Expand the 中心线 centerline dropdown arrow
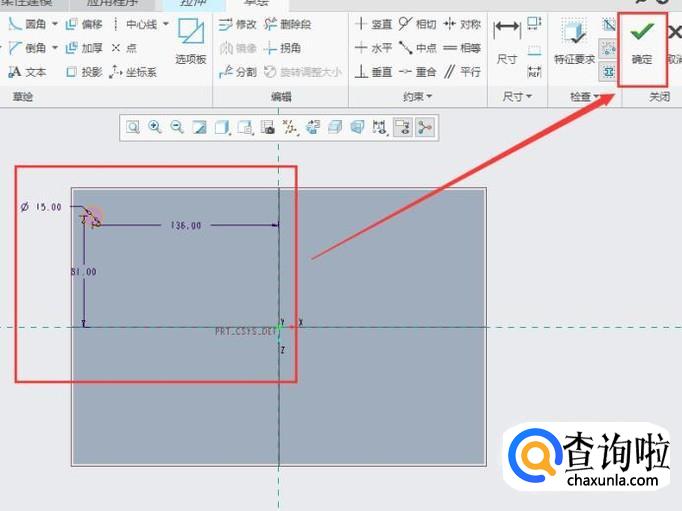The height and width of the screenshot is (511, 682). pyautogui.click(x=166, y=24)
